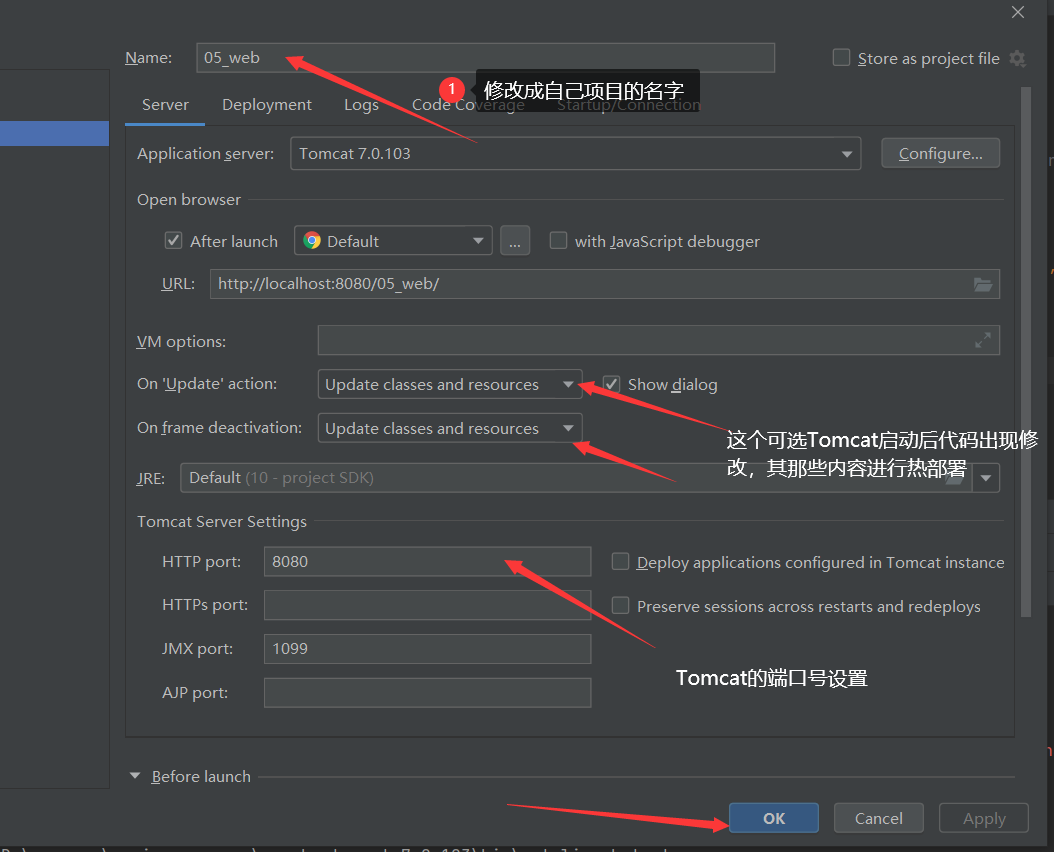Click the URL input field
The image size is (1054, 852).
click(604, 284)
